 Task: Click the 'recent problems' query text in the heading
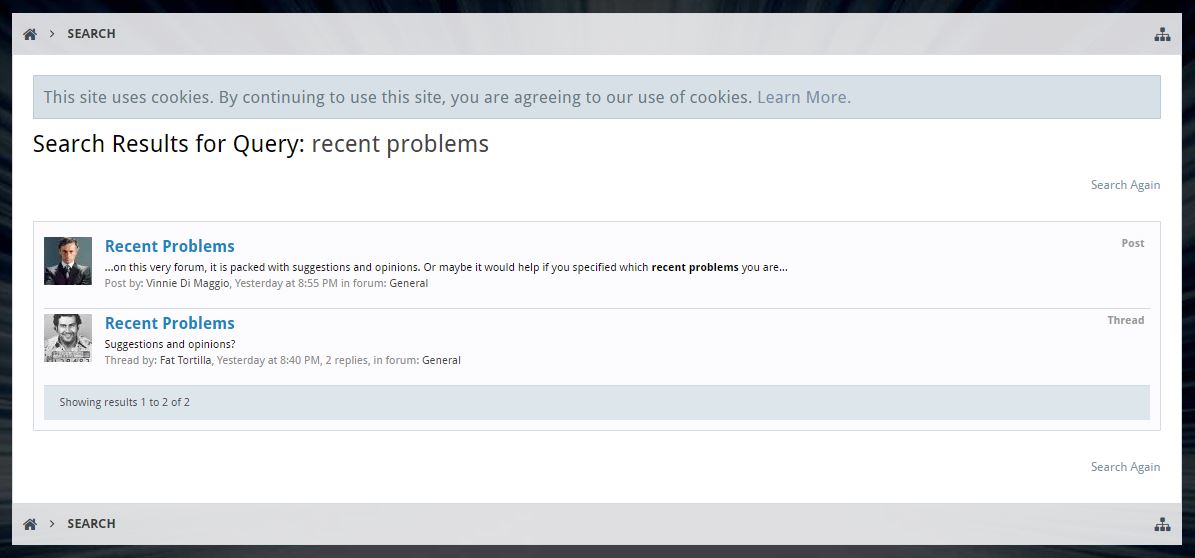(400, 144)
